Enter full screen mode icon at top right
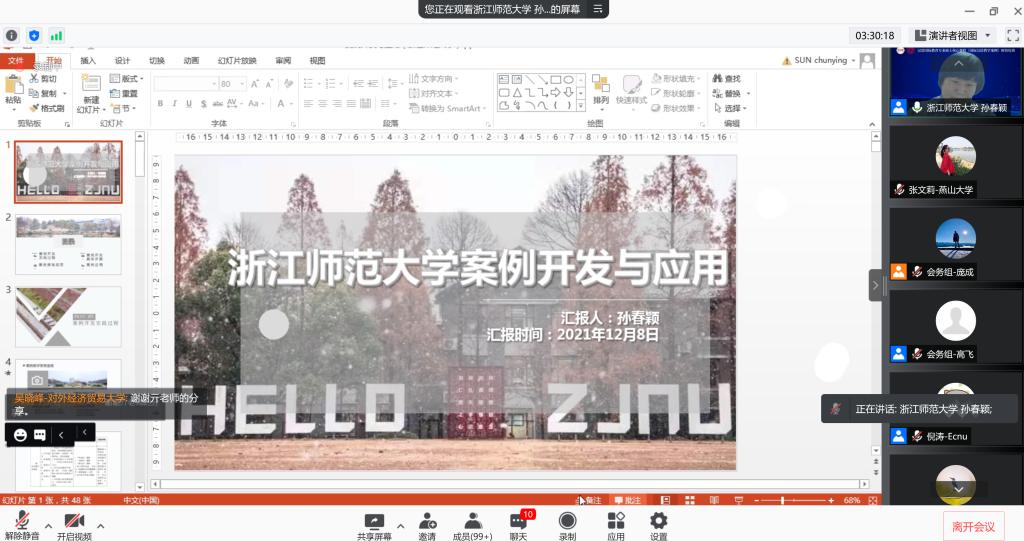Image resolution: width=1024 pixels, height=541 pixels. [x=1012, y=35]
